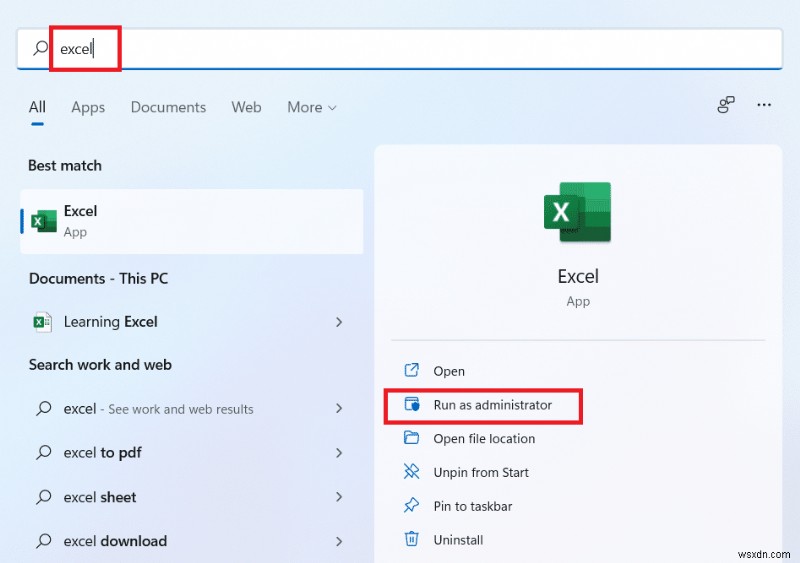This screenshot has height=563, width=800.
Task: Click the 'Best match' heading
Action: click(65, 165)
